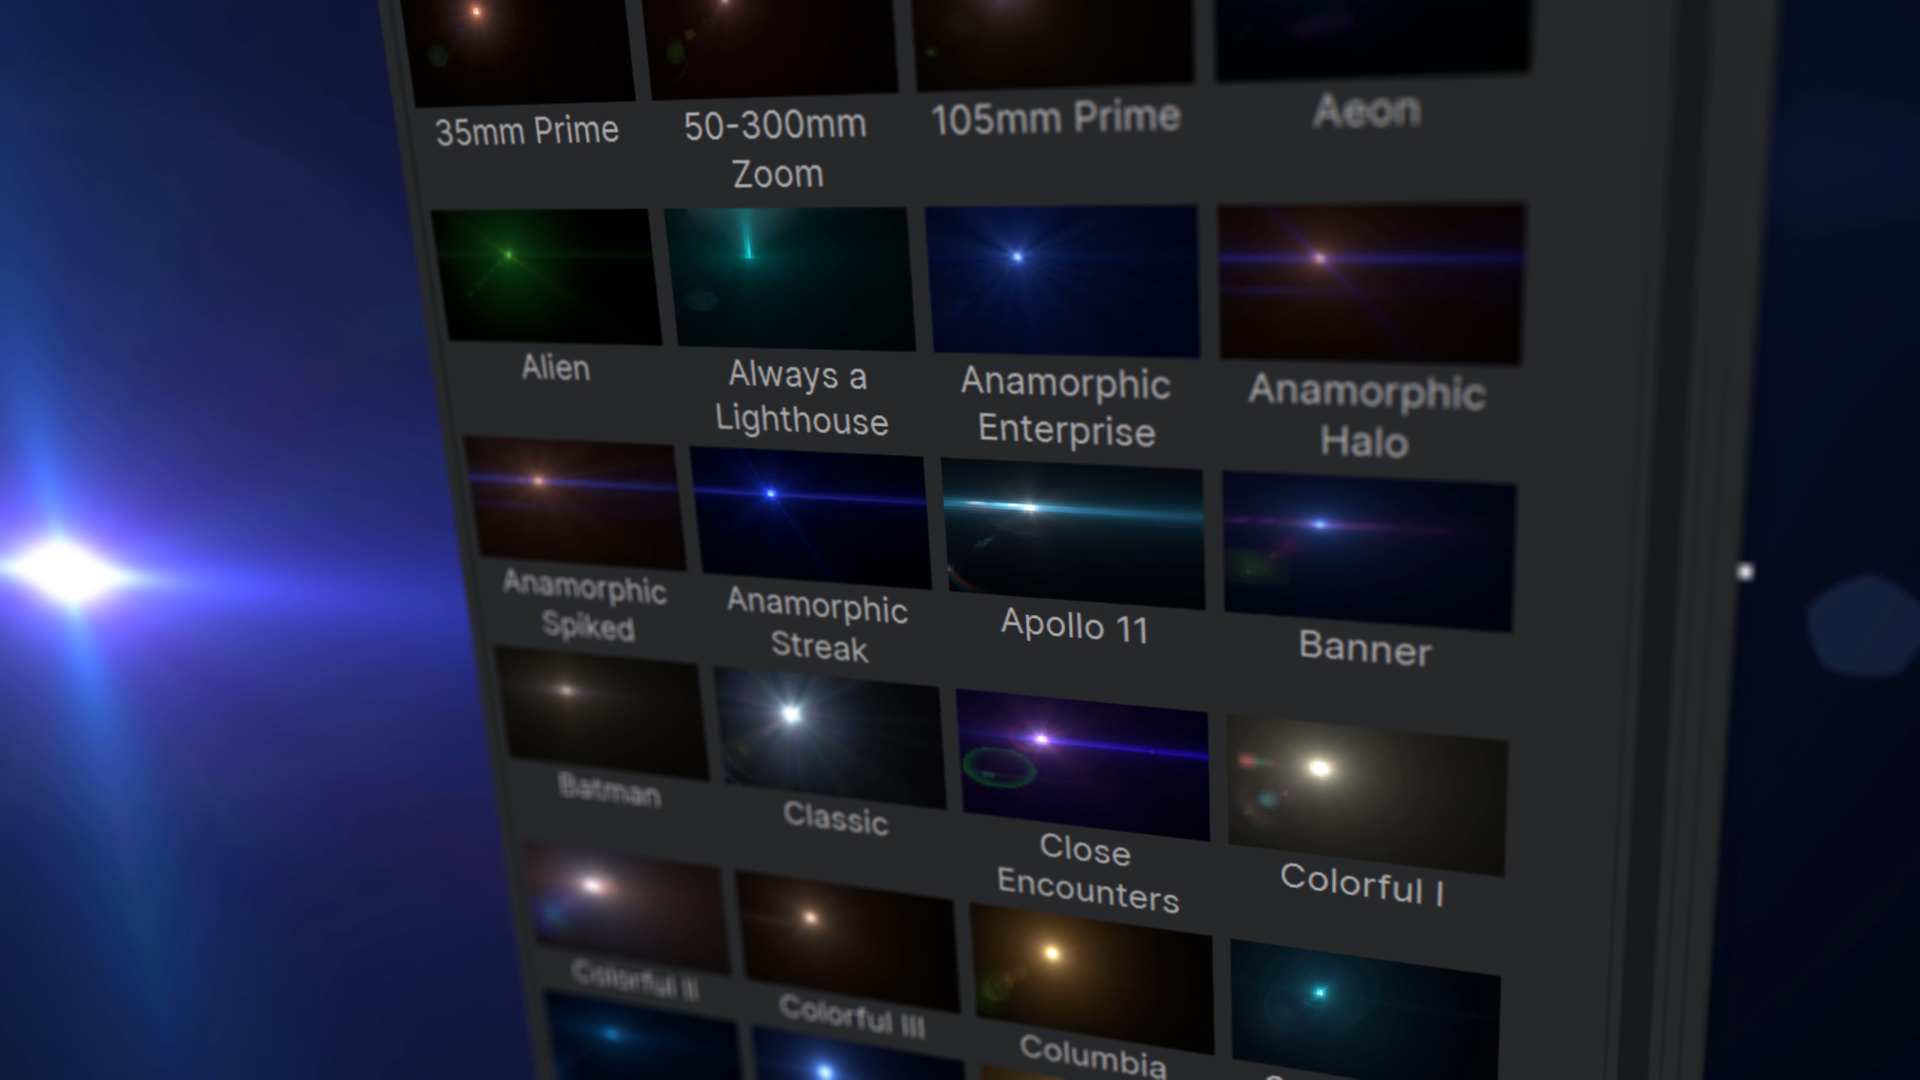Select Anamorphic Spiked preset thumbnail

(x=576, y=504)
